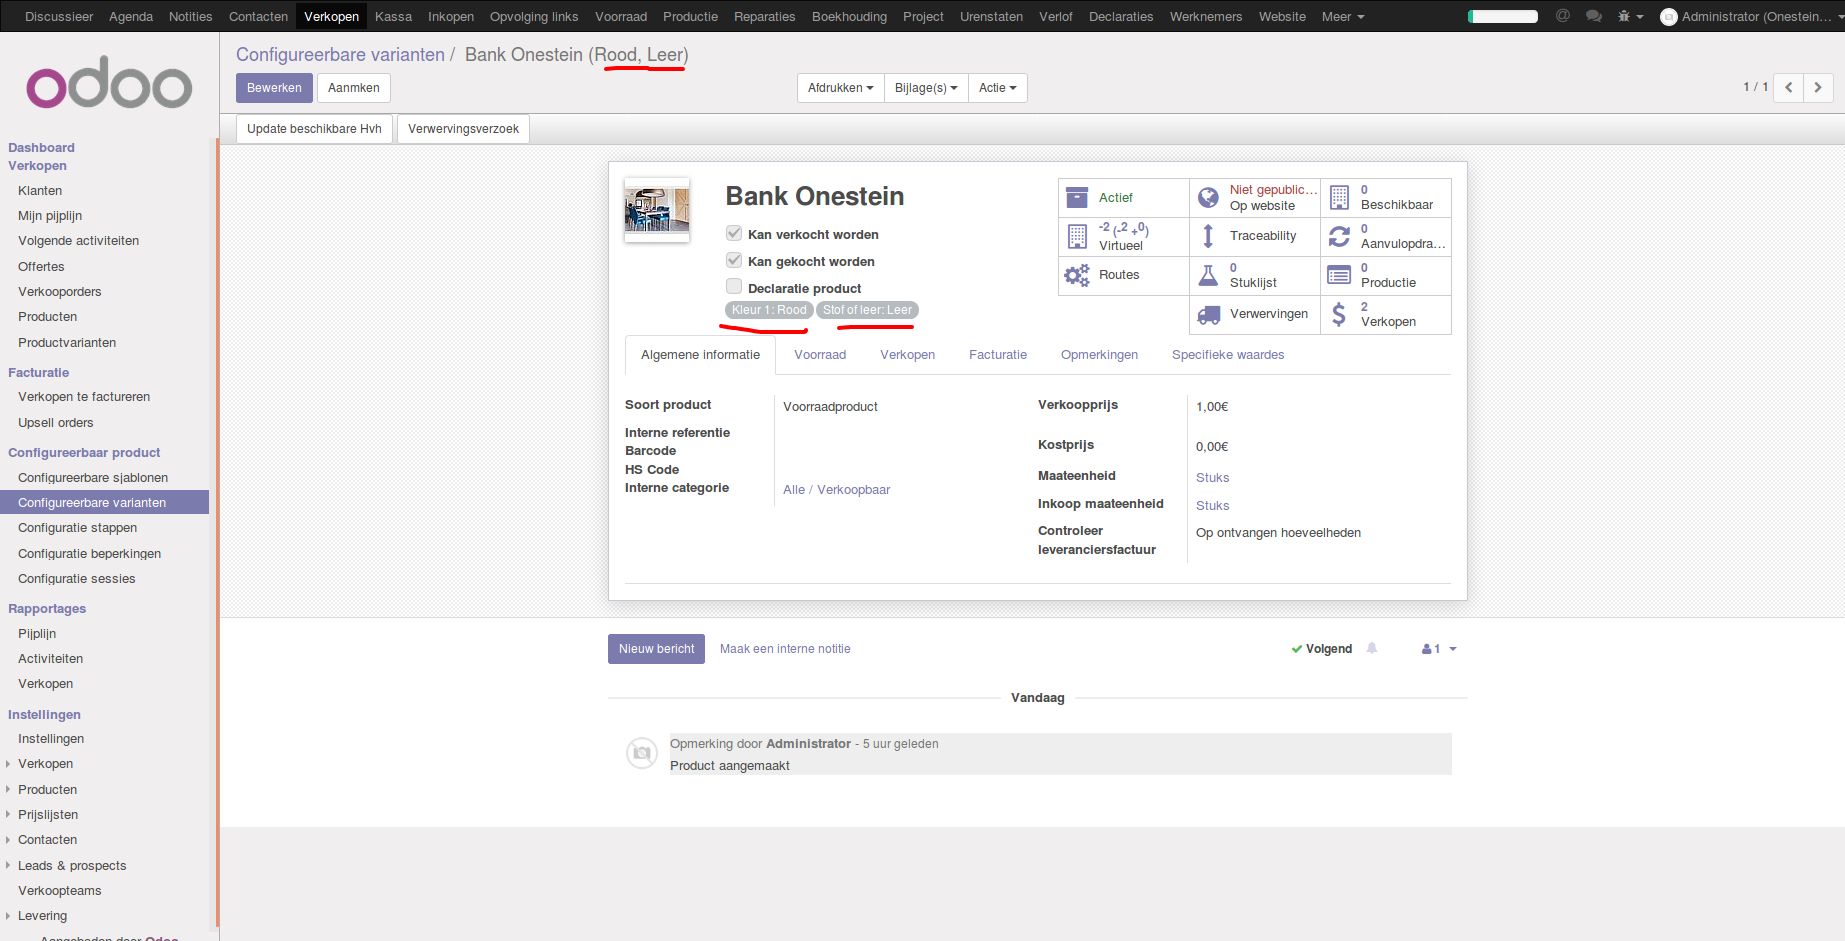Uncheck the Kan verkocht worden checkbox
This screenshot has height=941, width=1845.
[734, 233]
